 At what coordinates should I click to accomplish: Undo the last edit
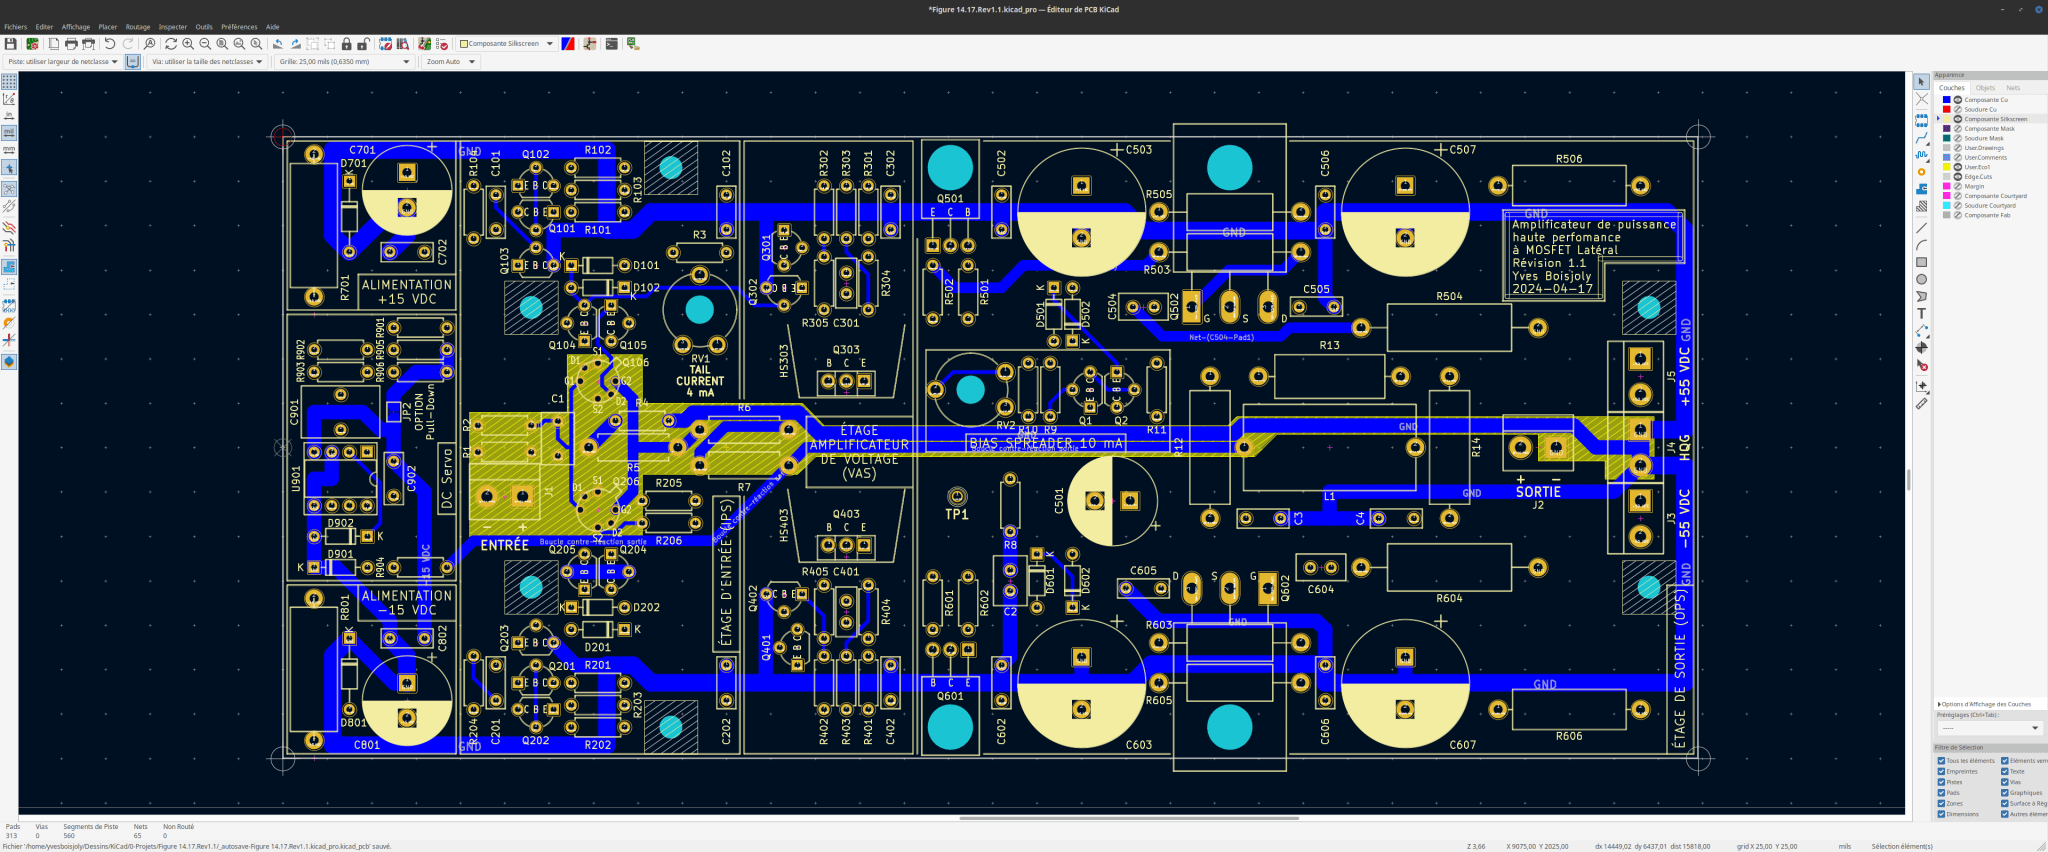coord(110,44)
